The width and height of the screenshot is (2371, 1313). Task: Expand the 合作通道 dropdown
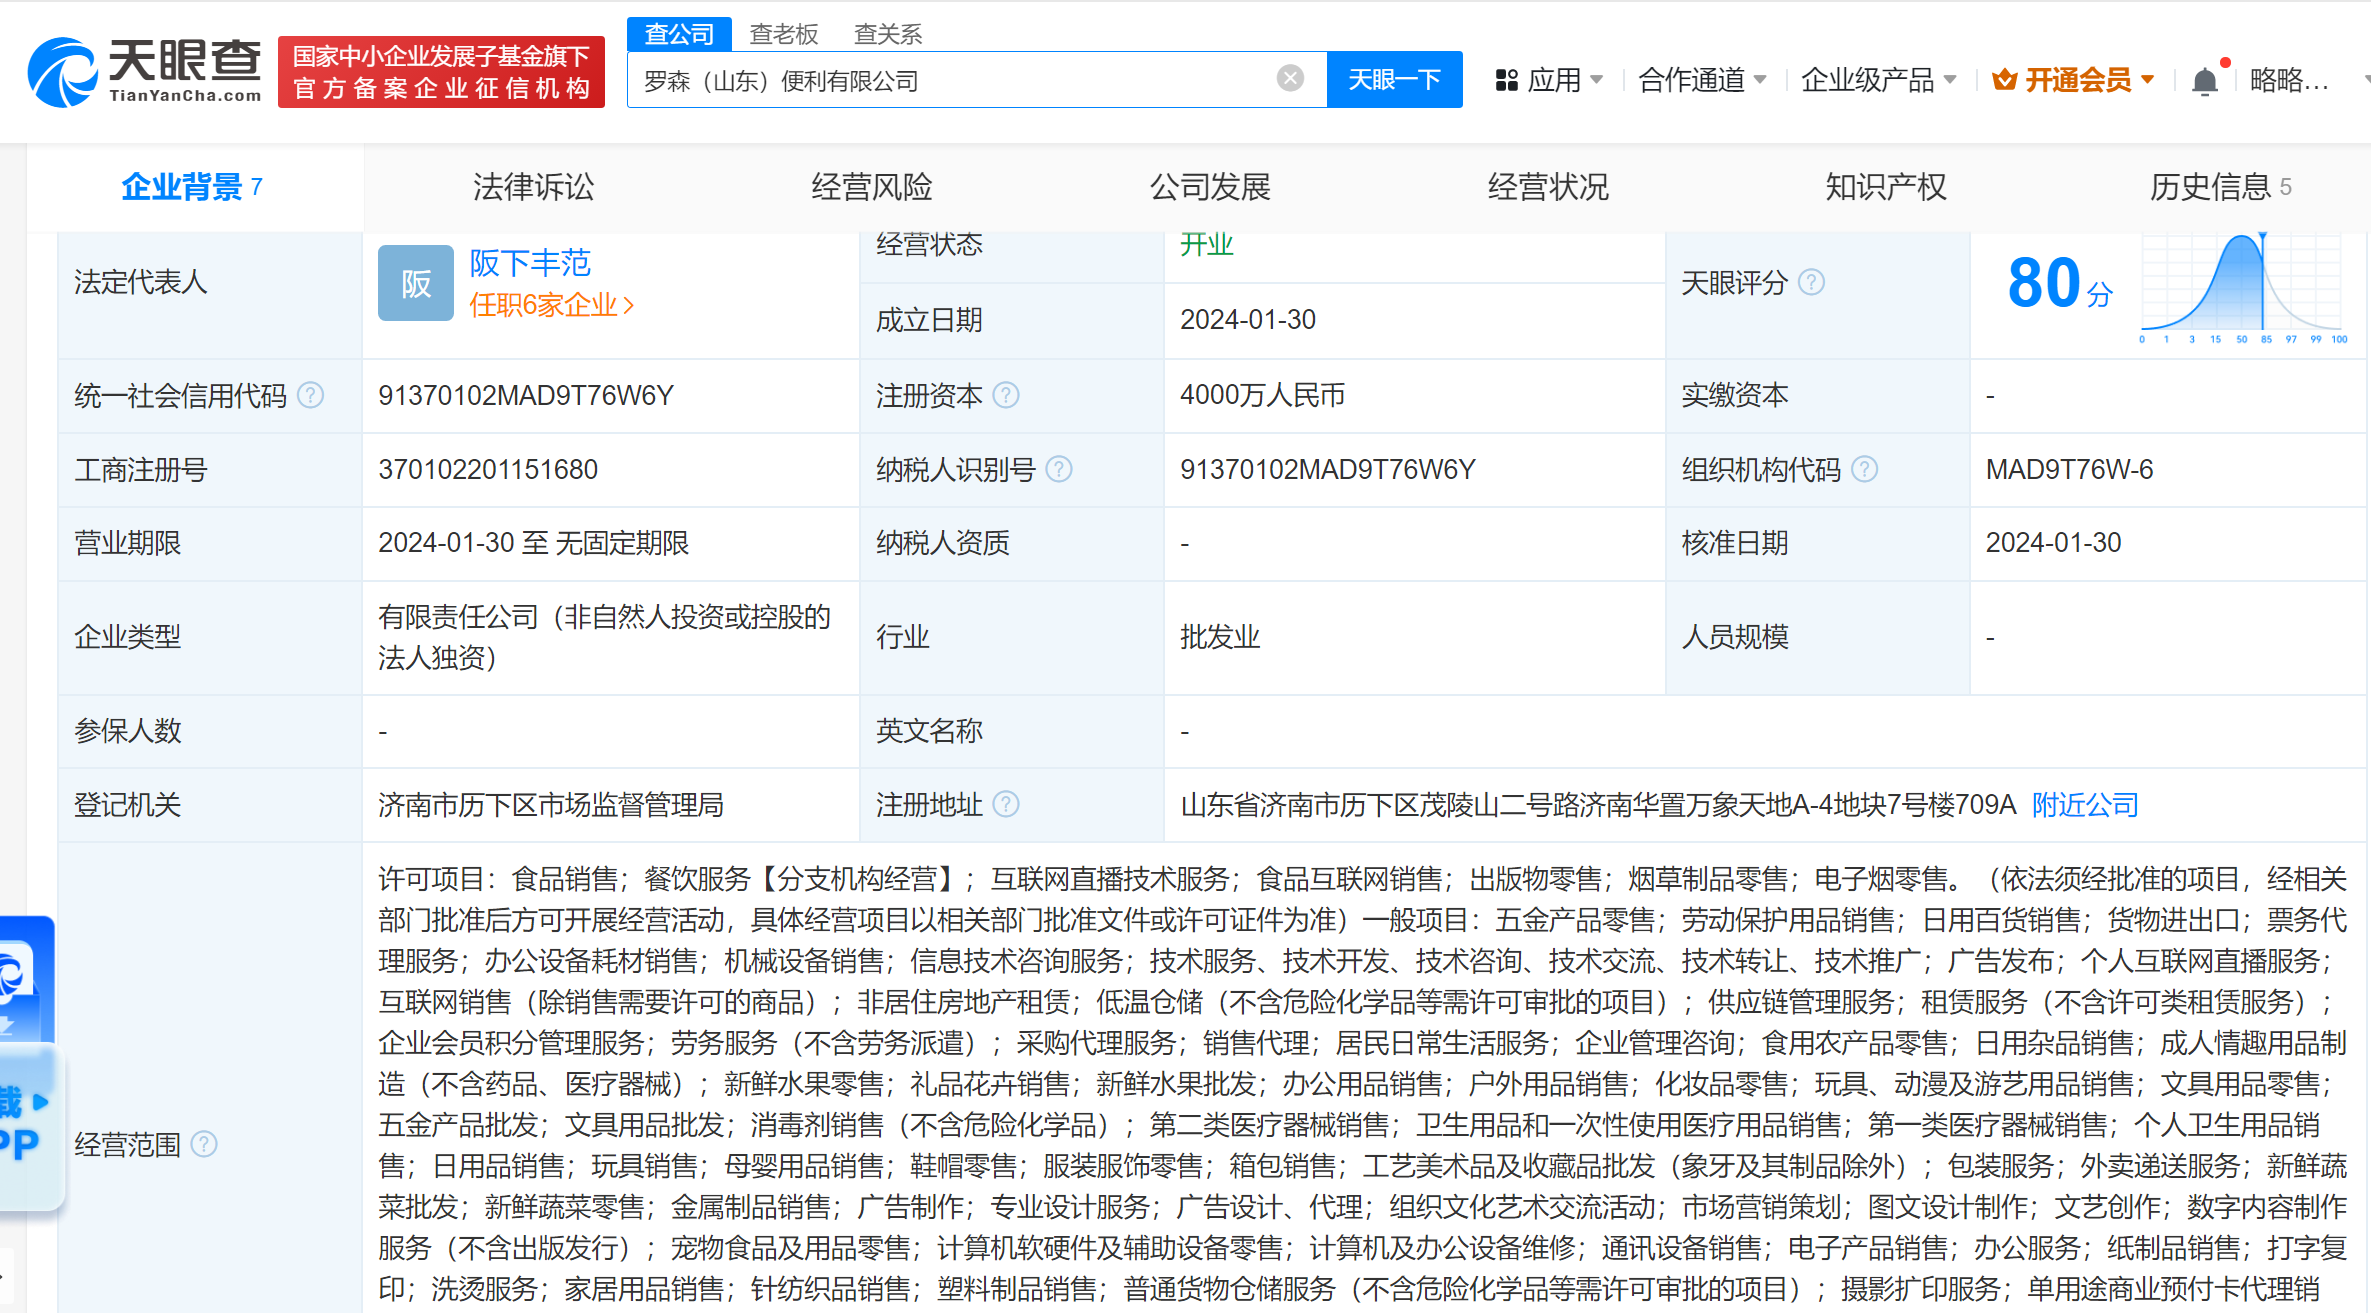[1702, 80]
